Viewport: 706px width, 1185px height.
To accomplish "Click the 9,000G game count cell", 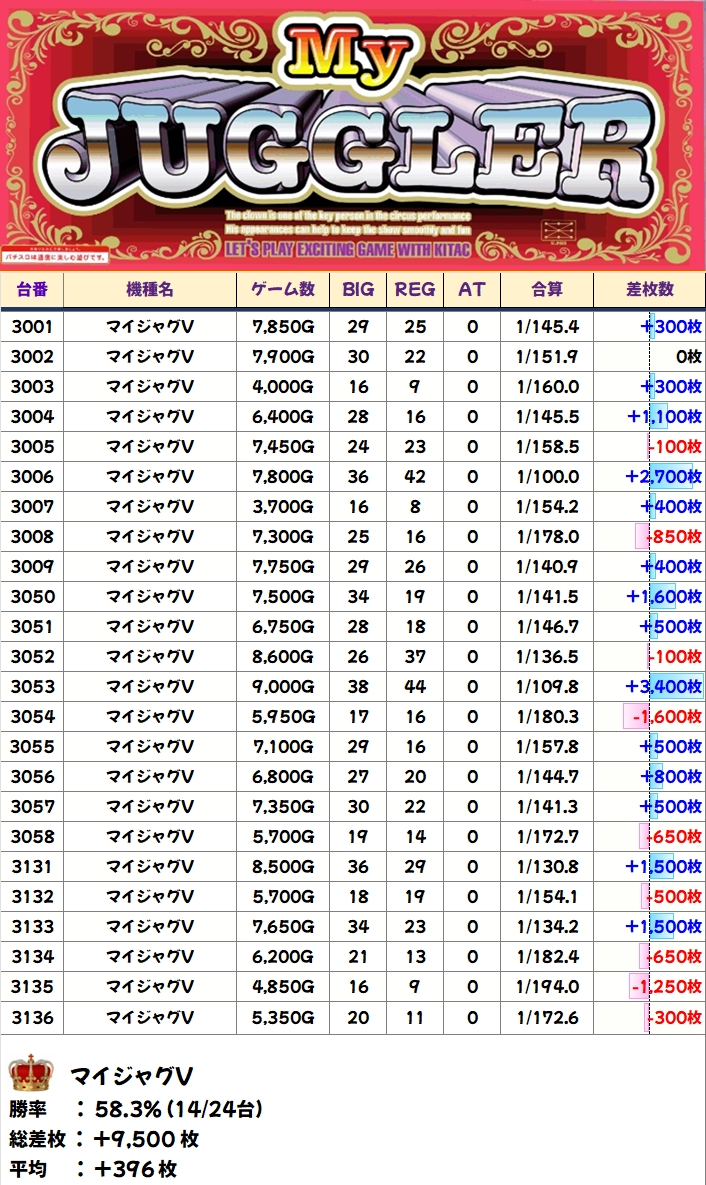I will click(x=283, y=687).
